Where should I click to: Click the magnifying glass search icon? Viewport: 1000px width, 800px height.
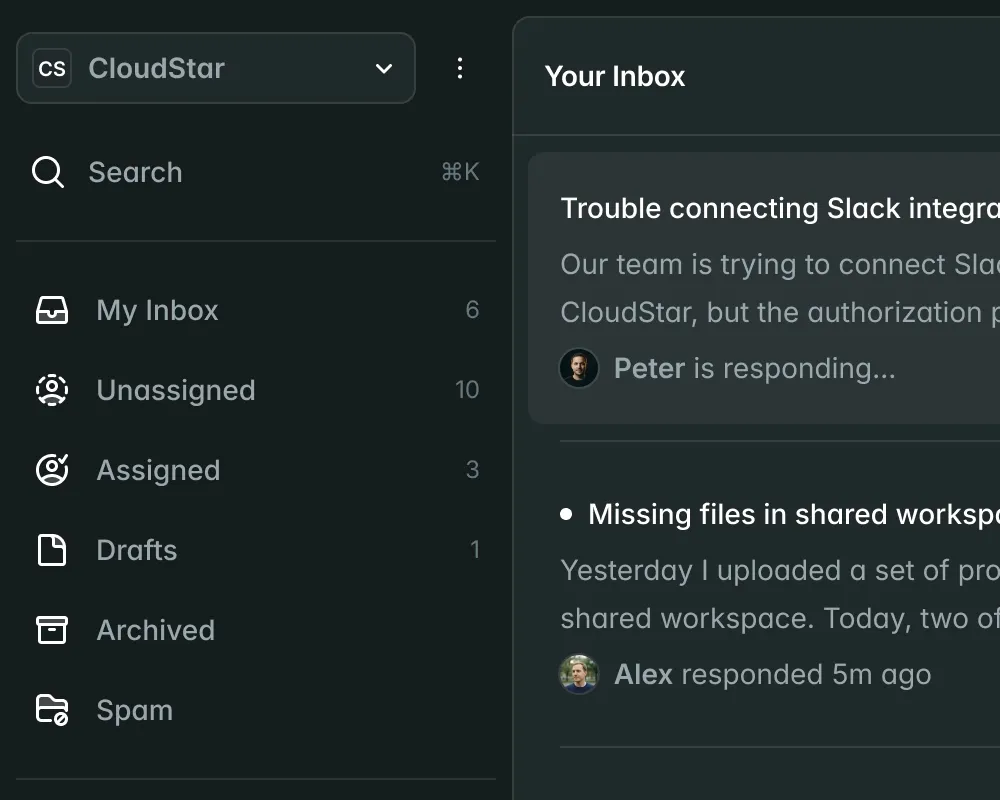(46, 172)
